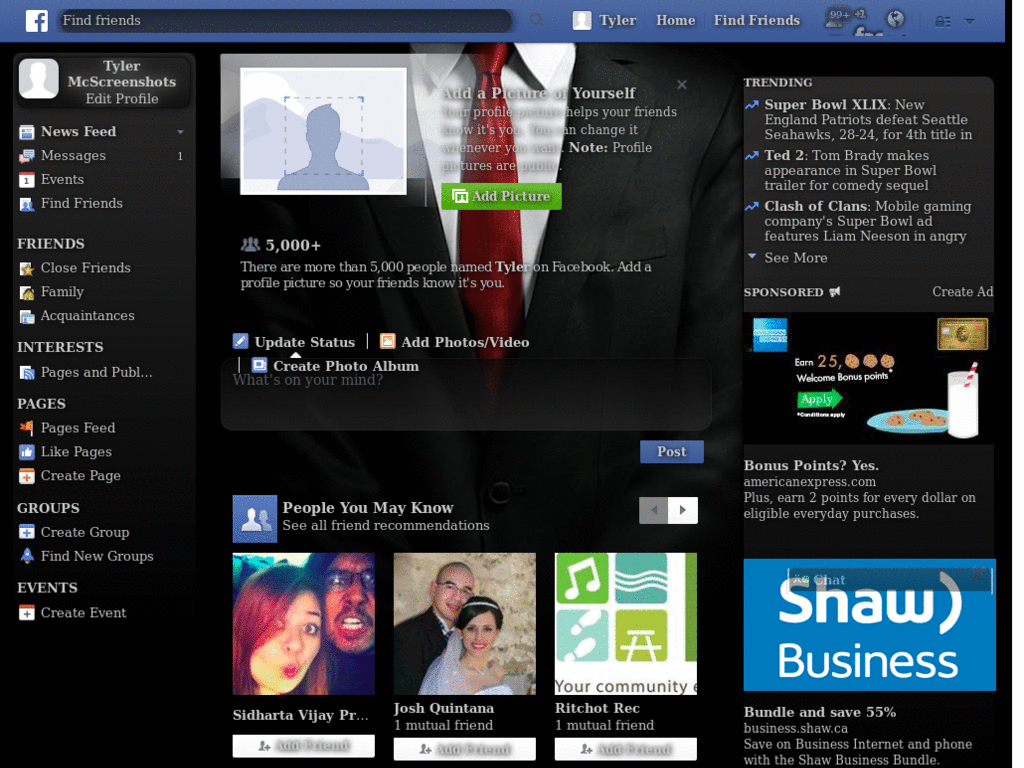Click the Post button
Screen dimensions: 1024x768
coord(671,451)
